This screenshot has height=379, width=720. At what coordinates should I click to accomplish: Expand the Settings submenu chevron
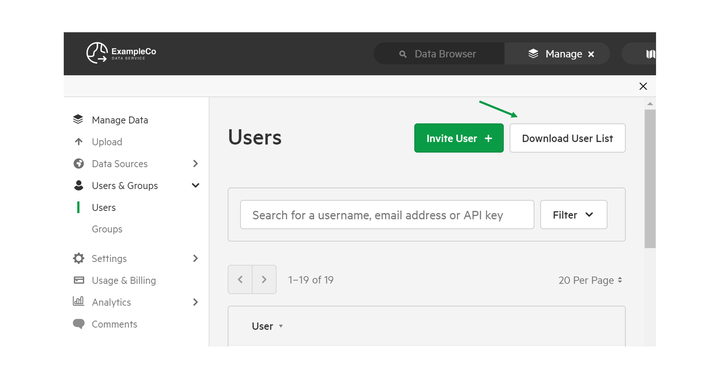pyautogui.click(x=195, y=258)
